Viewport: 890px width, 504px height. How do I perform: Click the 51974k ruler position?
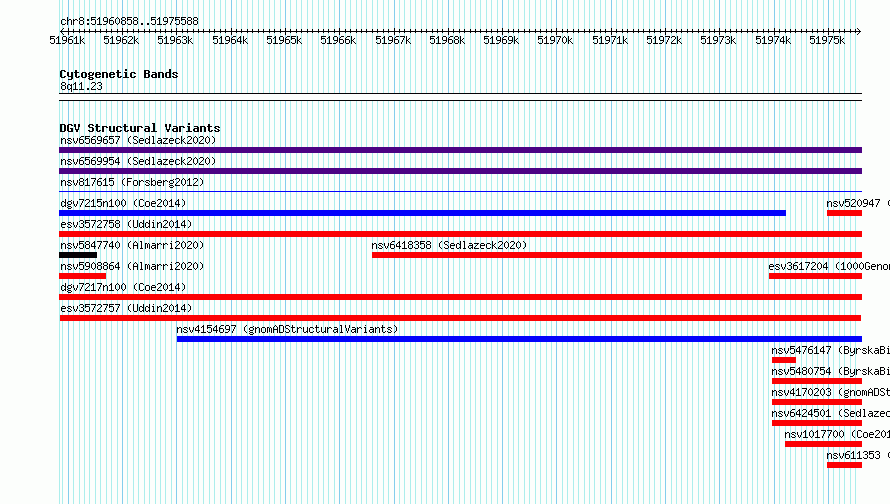(773, 40)
